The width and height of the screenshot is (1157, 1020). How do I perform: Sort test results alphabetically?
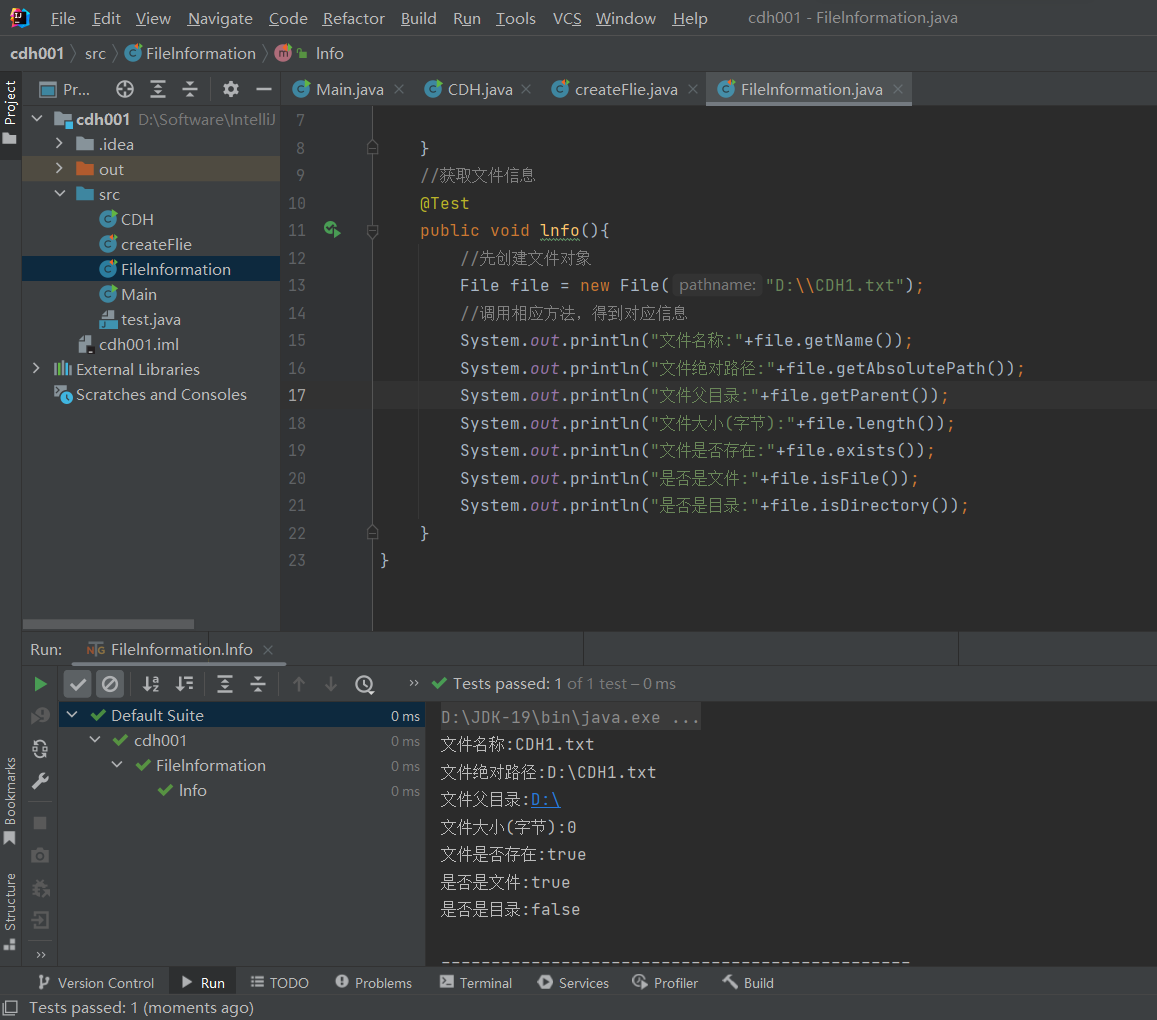pyautogui.click(x=151, y=684)
